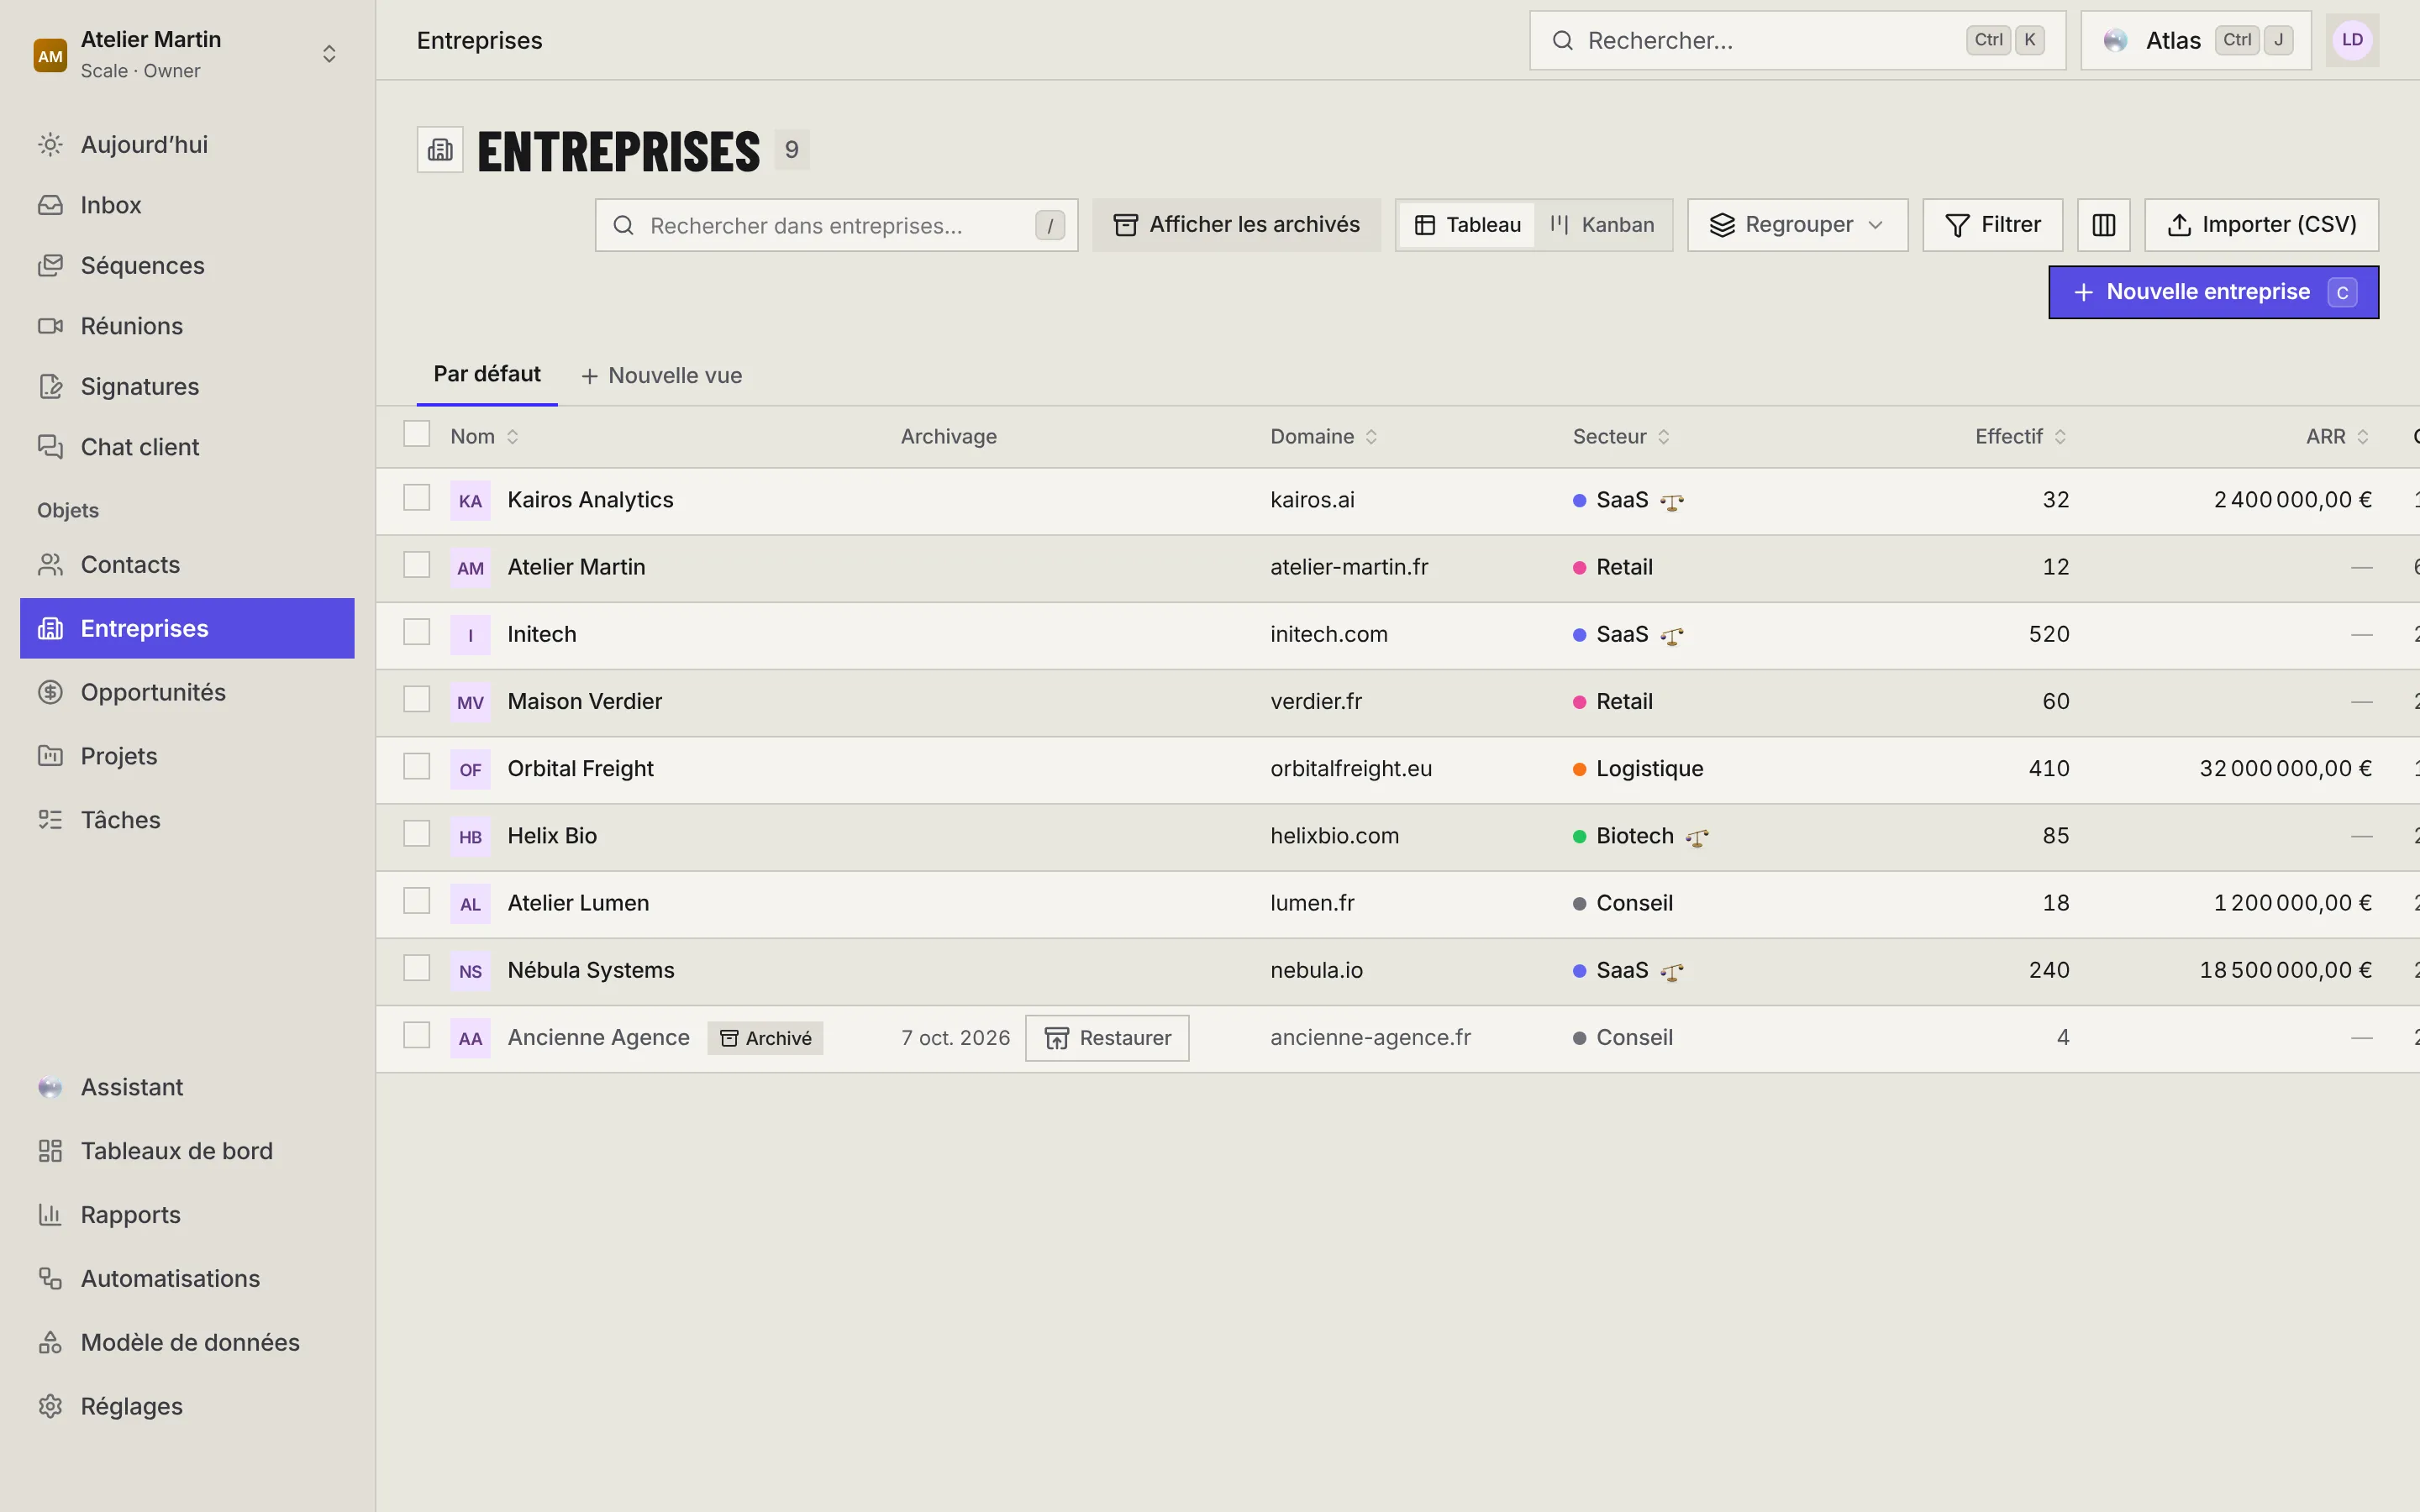The width and height of the screenshot is (2420, 1512).
Task: Open Réglages gear icon
Action: click(x=50, y=1406)
